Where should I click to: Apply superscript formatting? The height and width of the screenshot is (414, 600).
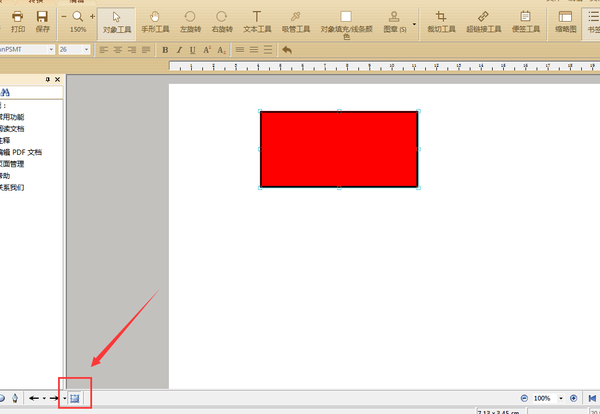(x=207, y=50)
